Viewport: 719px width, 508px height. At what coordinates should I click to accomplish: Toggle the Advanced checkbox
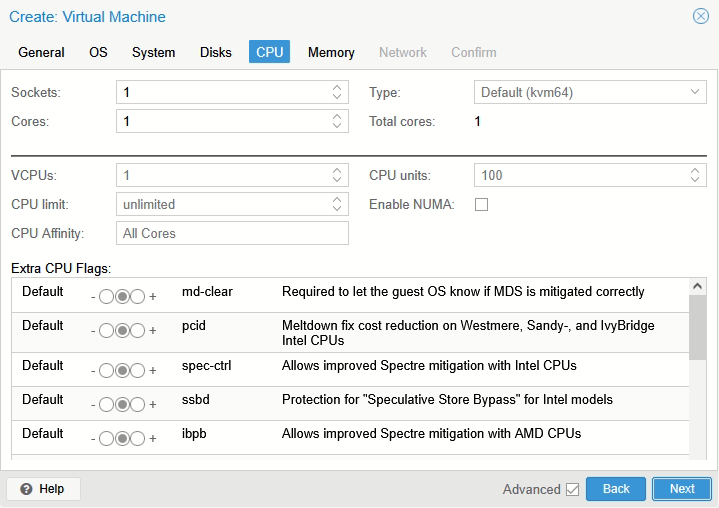(572, 489)
